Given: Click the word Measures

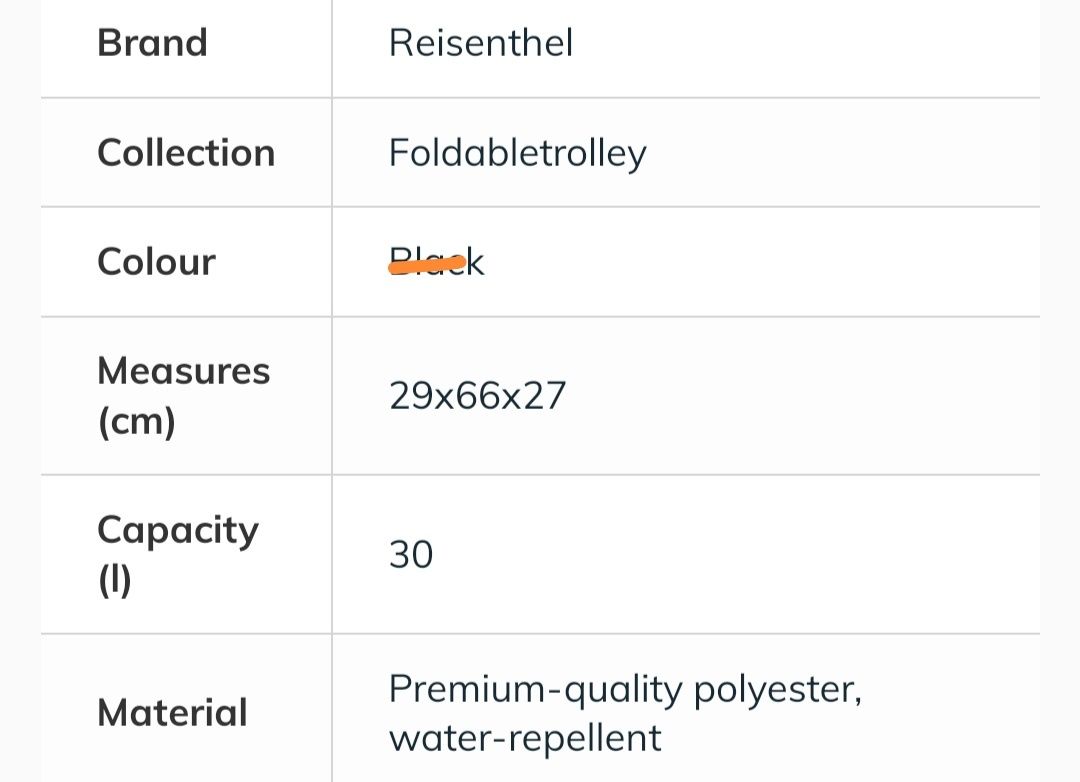Looking at the screenshot, I should click(x=183, y=371).
